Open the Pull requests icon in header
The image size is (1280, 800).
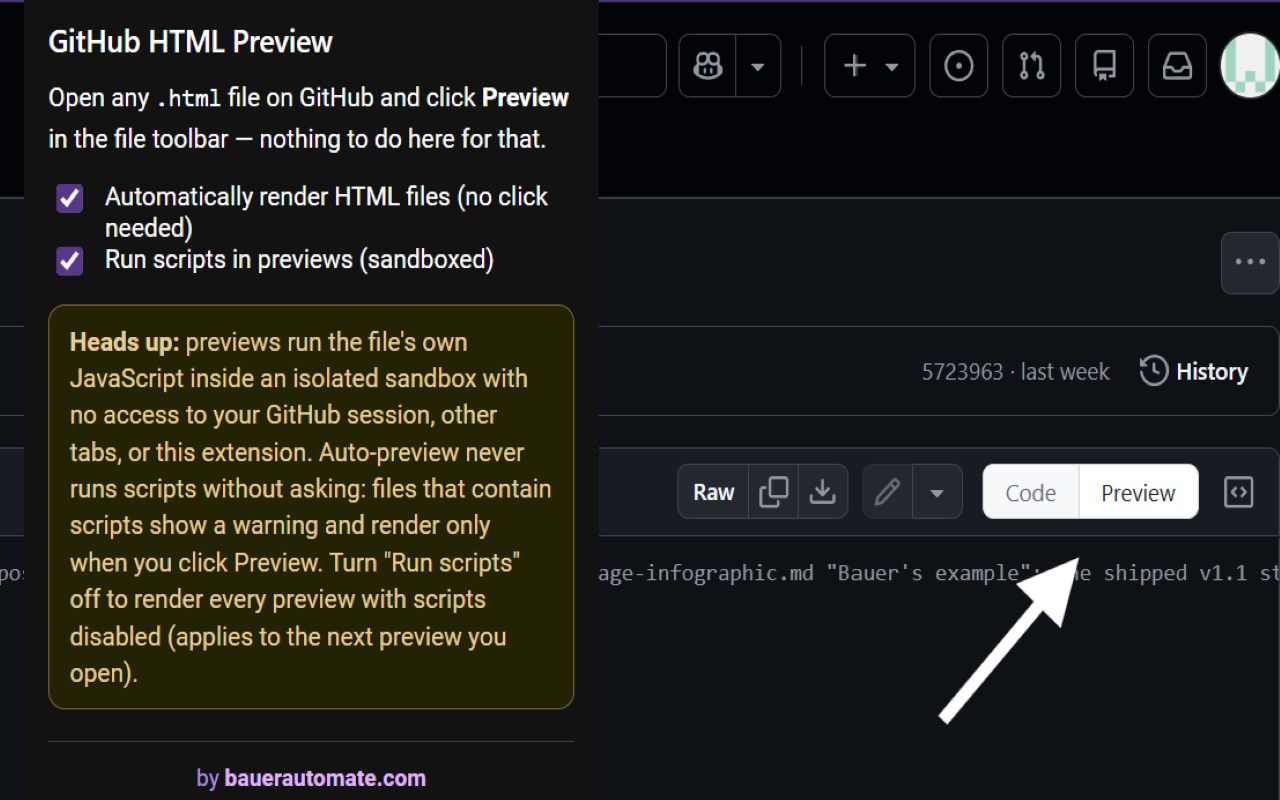1032,66
